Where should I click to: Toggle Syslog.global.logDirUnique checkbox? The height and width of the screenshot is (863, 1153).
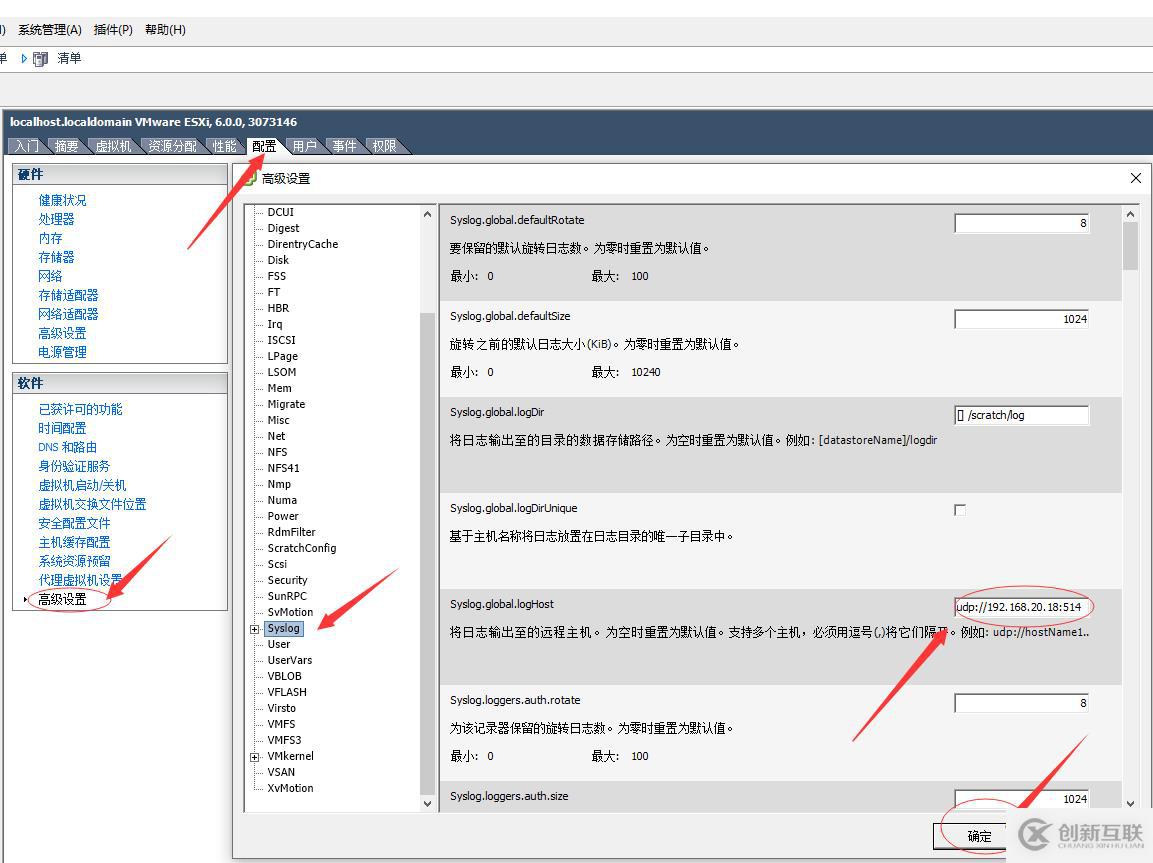click(x=960, y=510)
